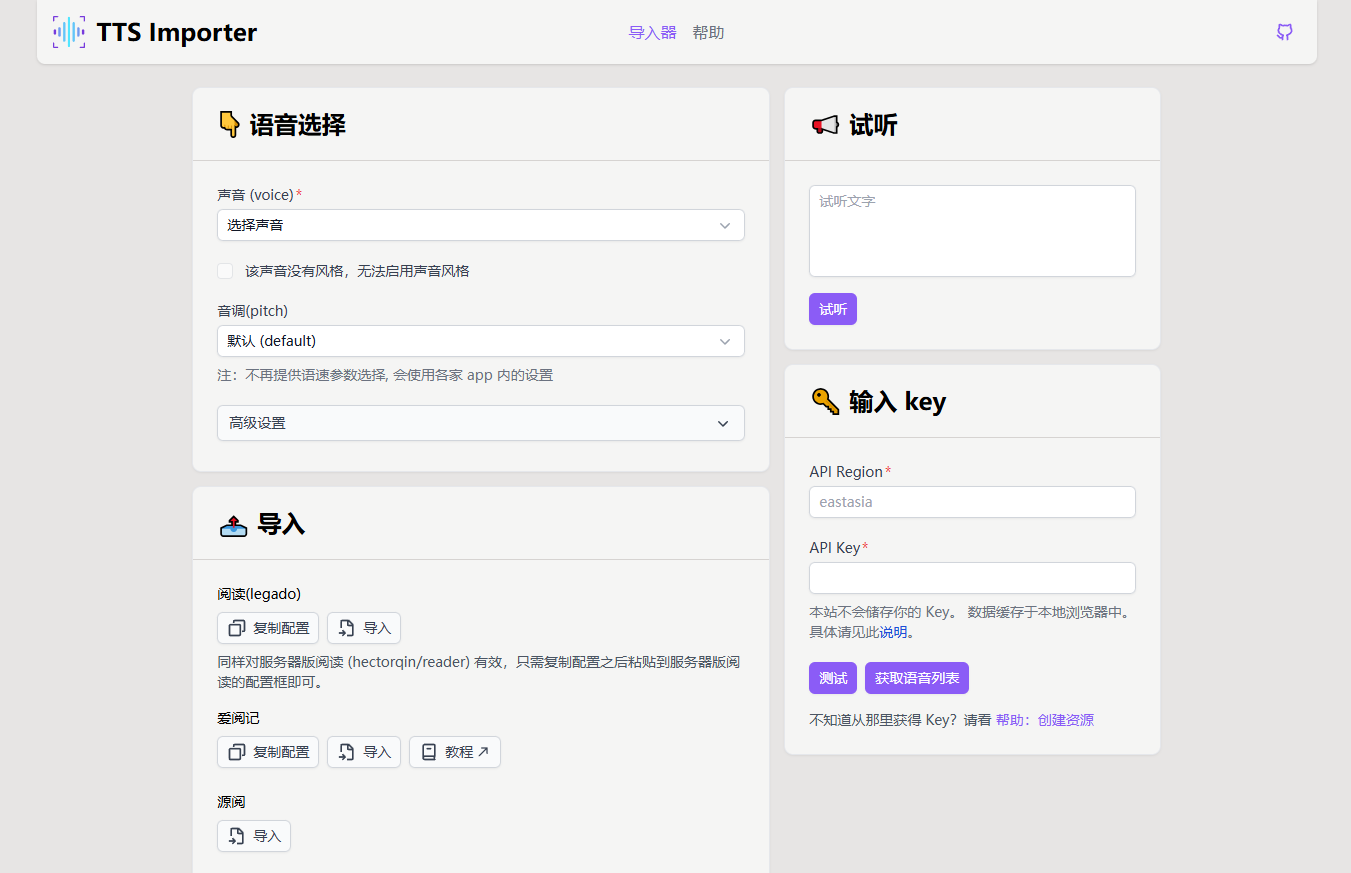Open the 导入器 navigation tab

(x=652, y=32)
